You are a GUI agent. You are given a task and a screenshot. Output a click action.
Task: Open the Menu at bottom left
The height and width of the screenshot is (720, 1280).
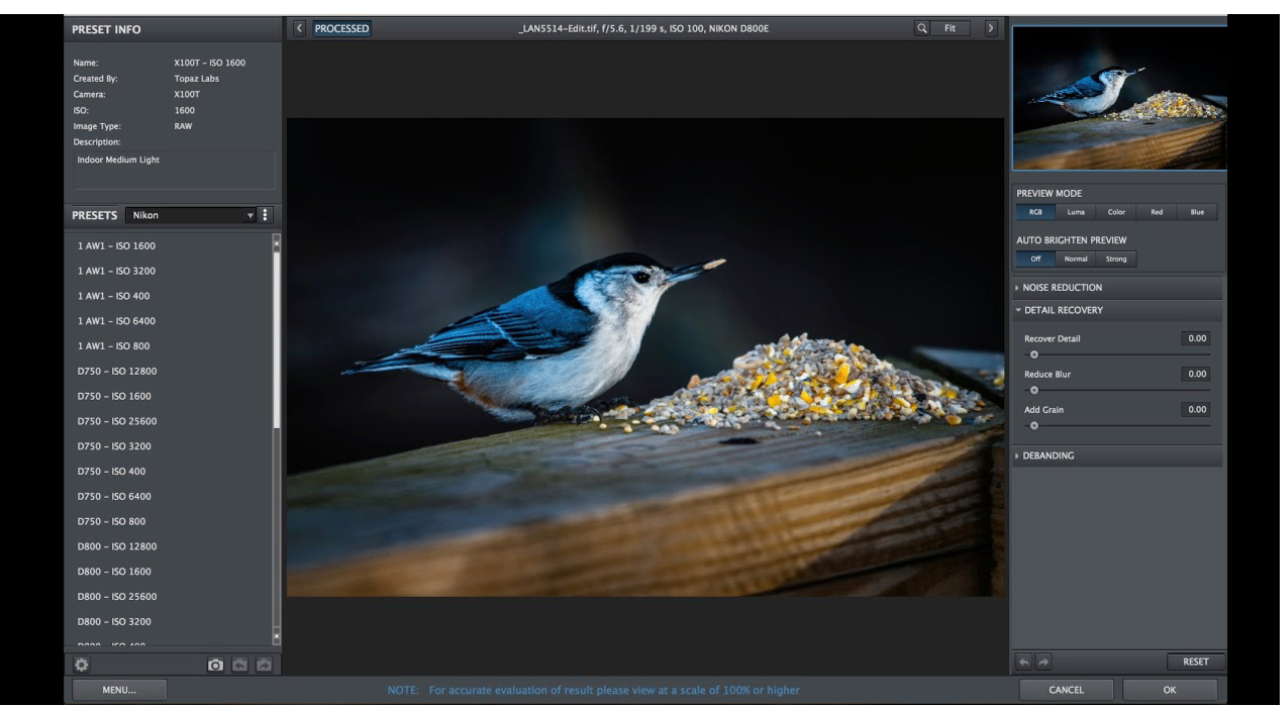point(119,689)
